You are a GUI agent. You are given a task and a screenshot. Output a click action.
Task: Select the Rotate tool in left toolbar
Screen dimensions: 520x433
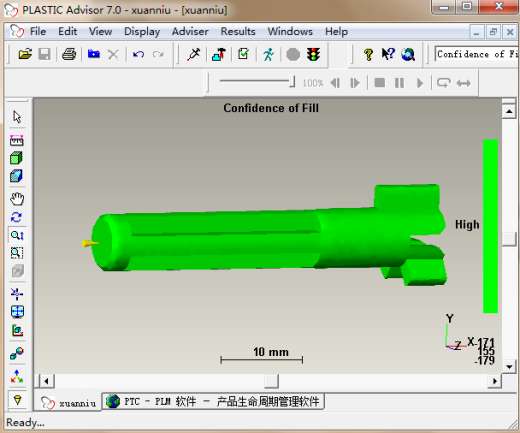click(17, 217)
